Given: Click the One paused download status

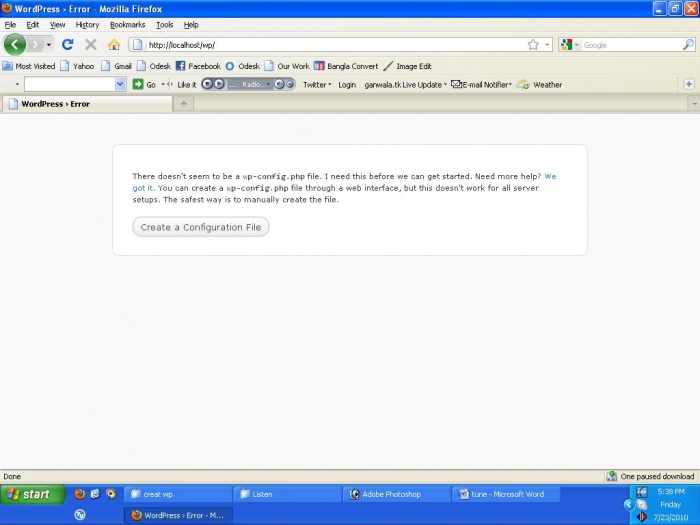Looking at the screenshot, I should 651,476.
